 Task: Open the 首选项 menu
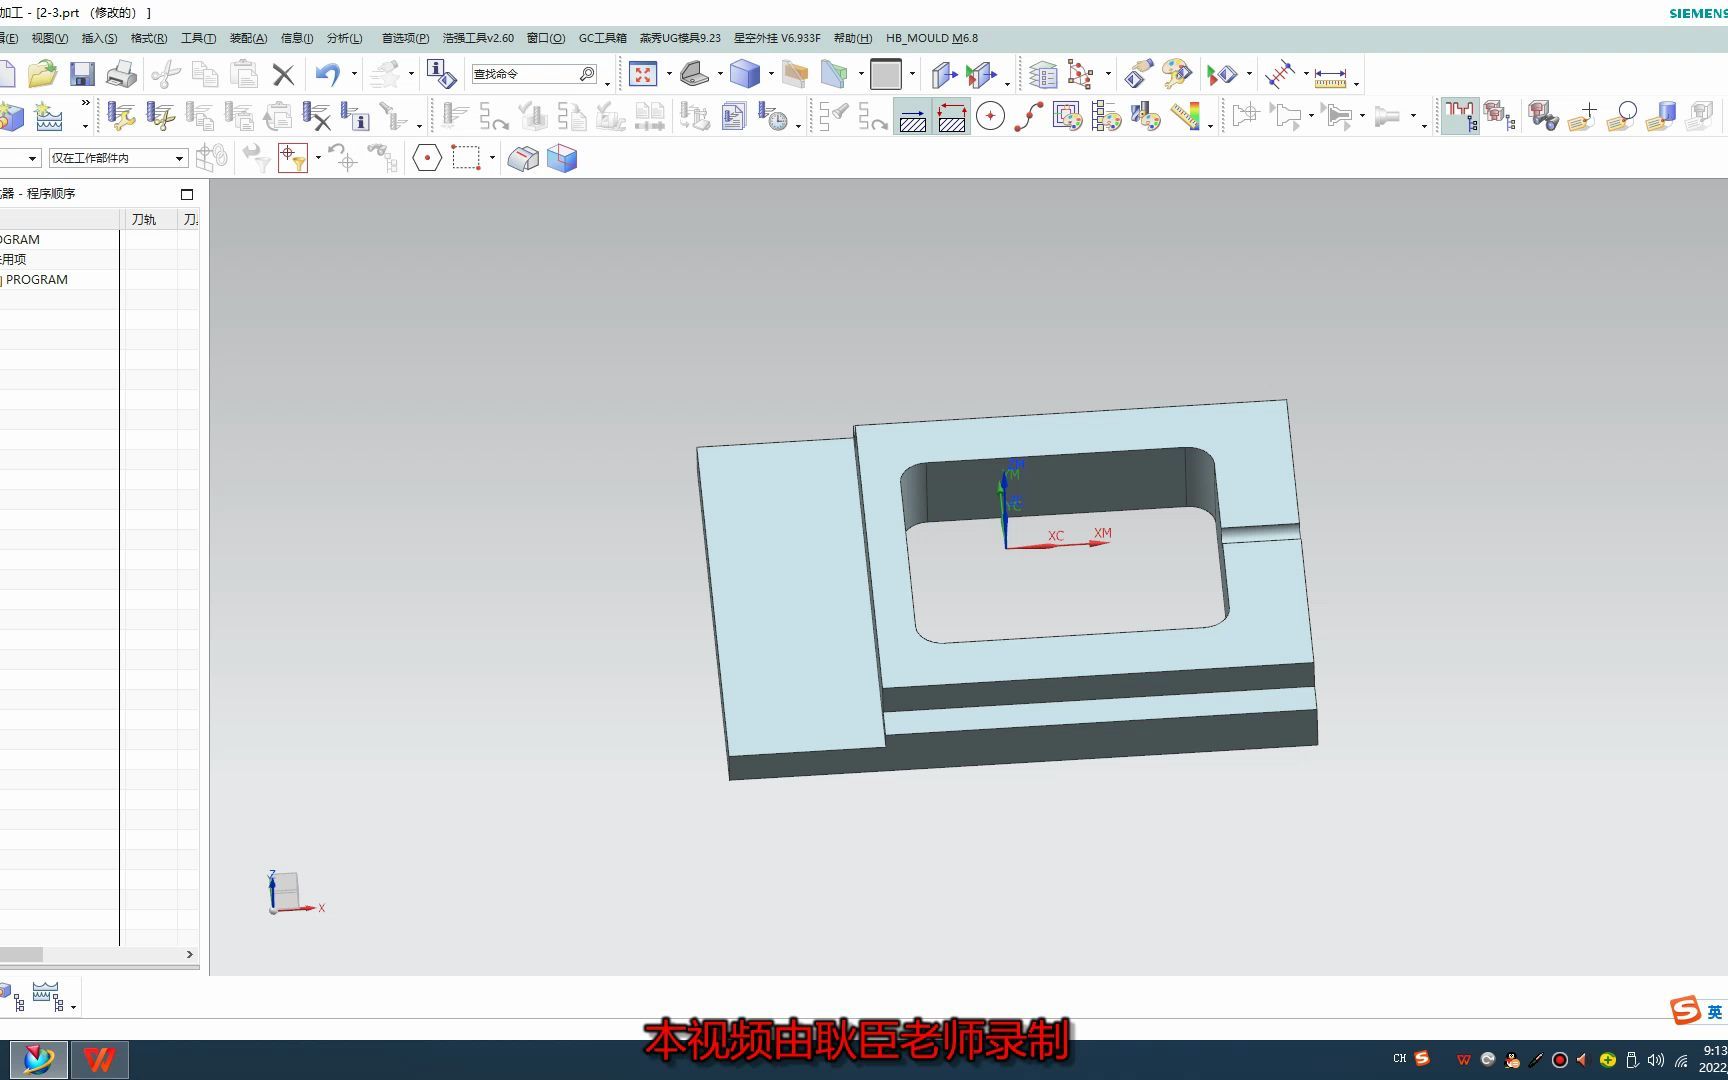point(404,38)
